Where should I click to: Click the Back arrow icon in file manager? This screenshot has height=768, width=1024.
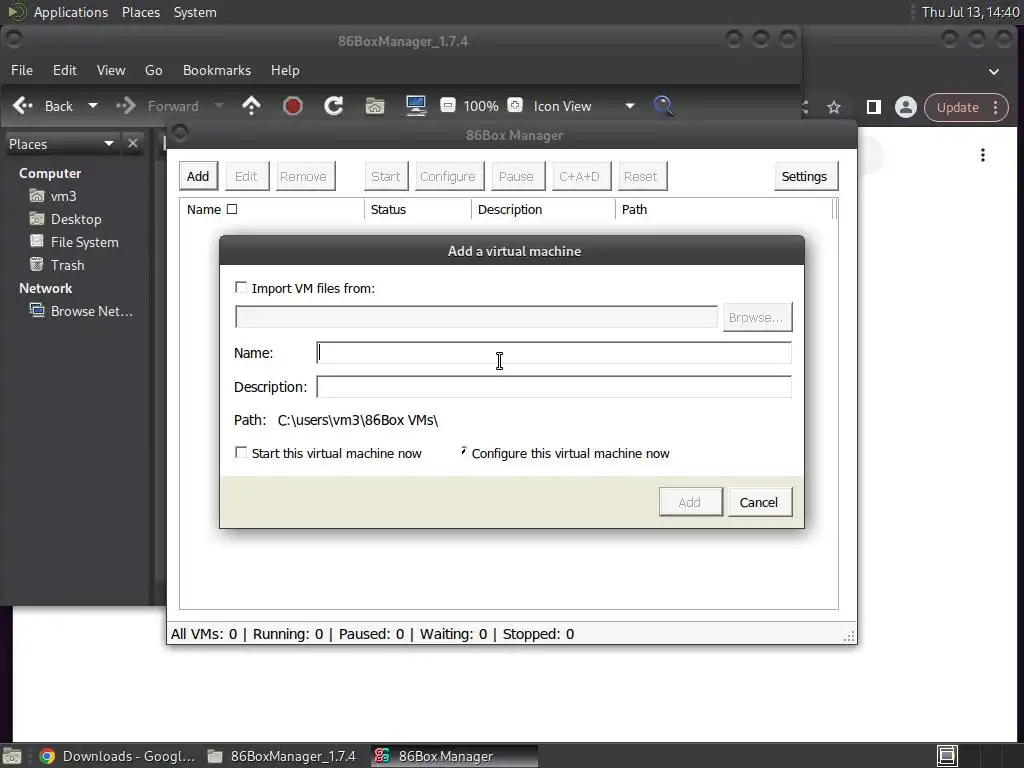(x=22, y=106)
